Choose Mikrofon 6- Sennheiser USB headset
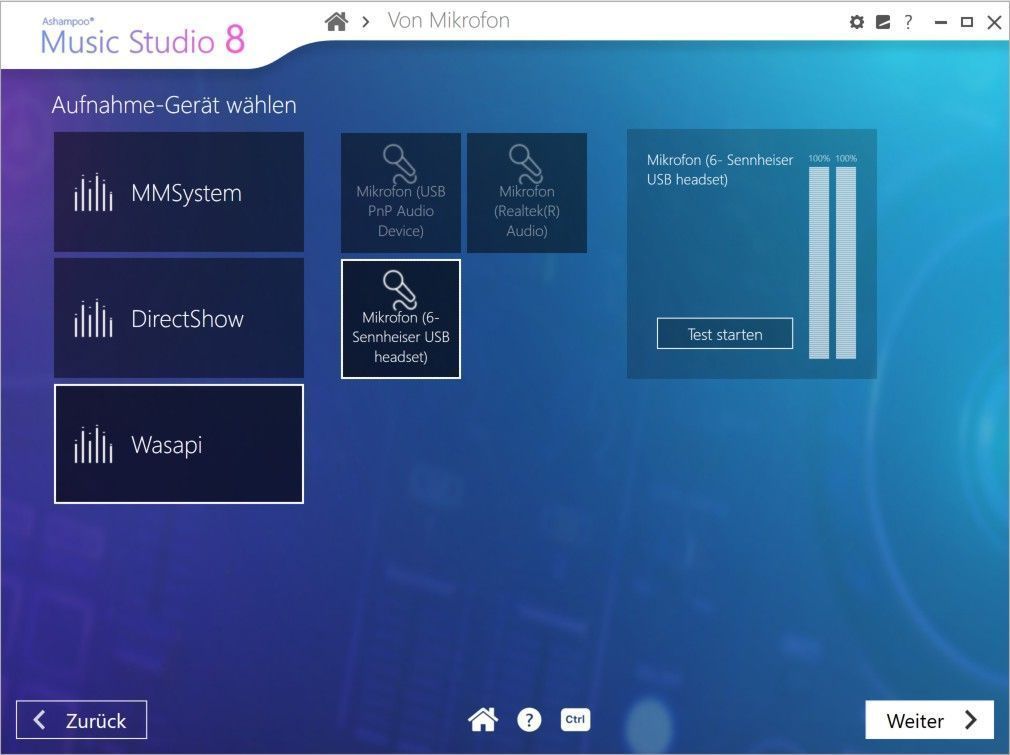The width and height of the screenshot is (1010, 755). pos(401,319)
